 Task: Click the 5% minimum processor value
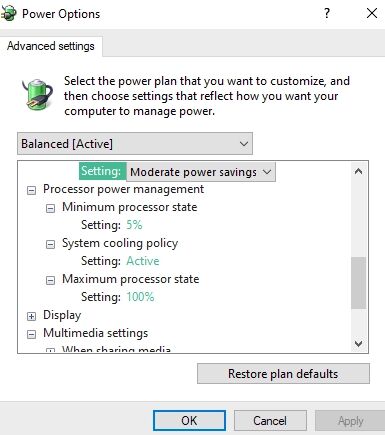(x=134, y=225)
